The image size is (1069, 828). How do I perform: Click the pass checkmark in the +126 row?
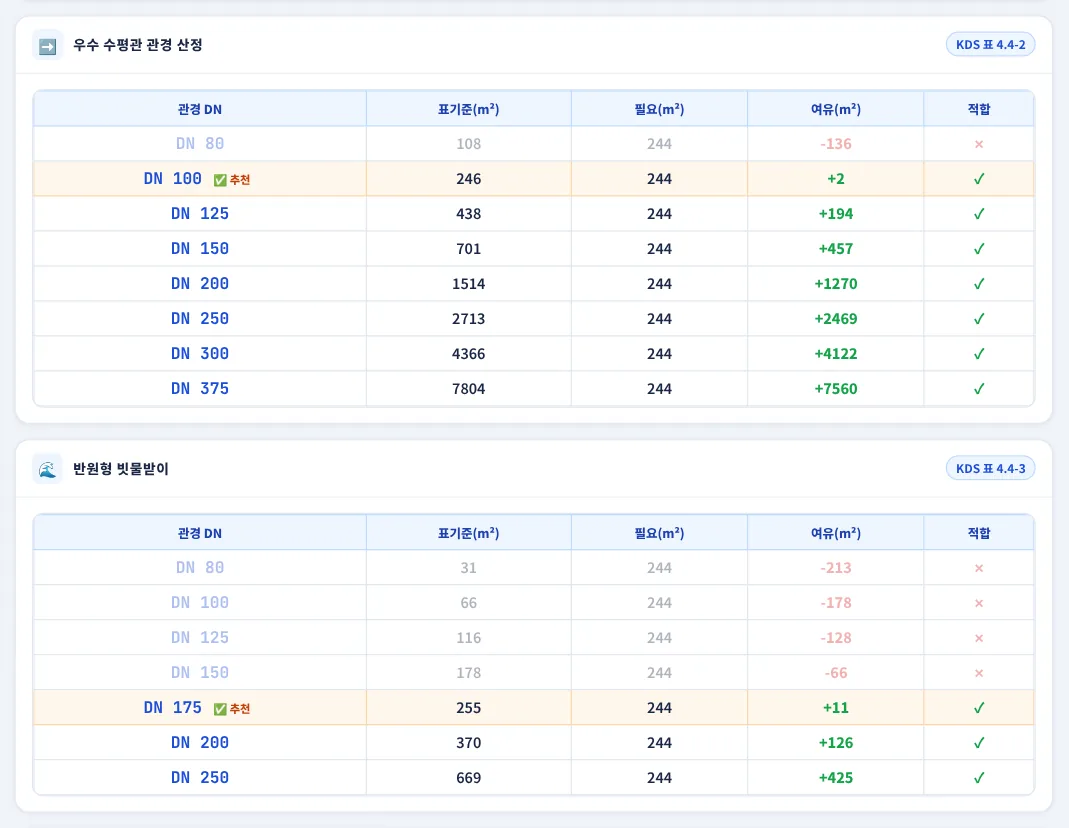click(979, 743)
